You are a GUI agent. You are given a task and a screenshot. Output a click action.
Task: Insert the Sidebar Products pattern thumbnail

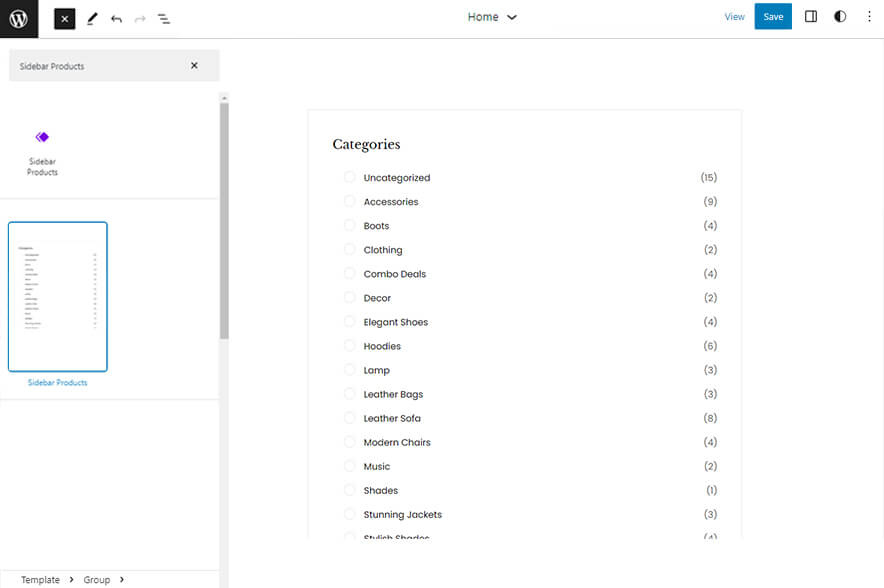click(x=58, y=297)
